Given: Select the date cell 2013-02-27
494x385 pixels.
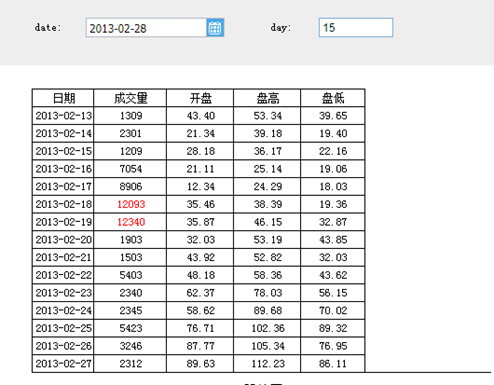Looking at the screenshot, I should tap(63, 363).
